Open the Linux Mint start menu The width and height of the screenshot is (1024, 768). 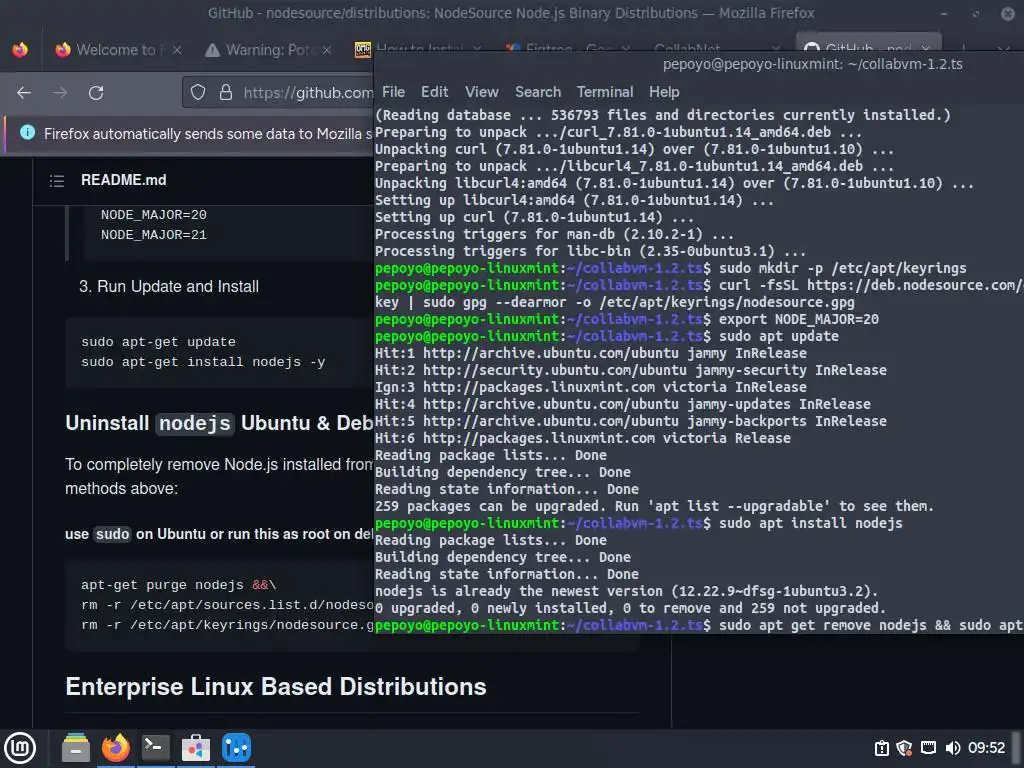pos(20,748)
